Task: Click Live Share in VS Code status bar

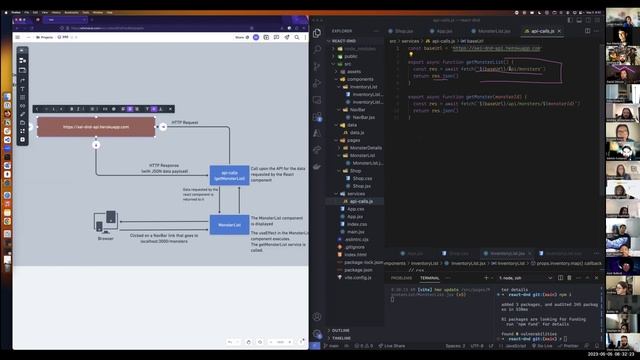Action: tap(392, 346)
